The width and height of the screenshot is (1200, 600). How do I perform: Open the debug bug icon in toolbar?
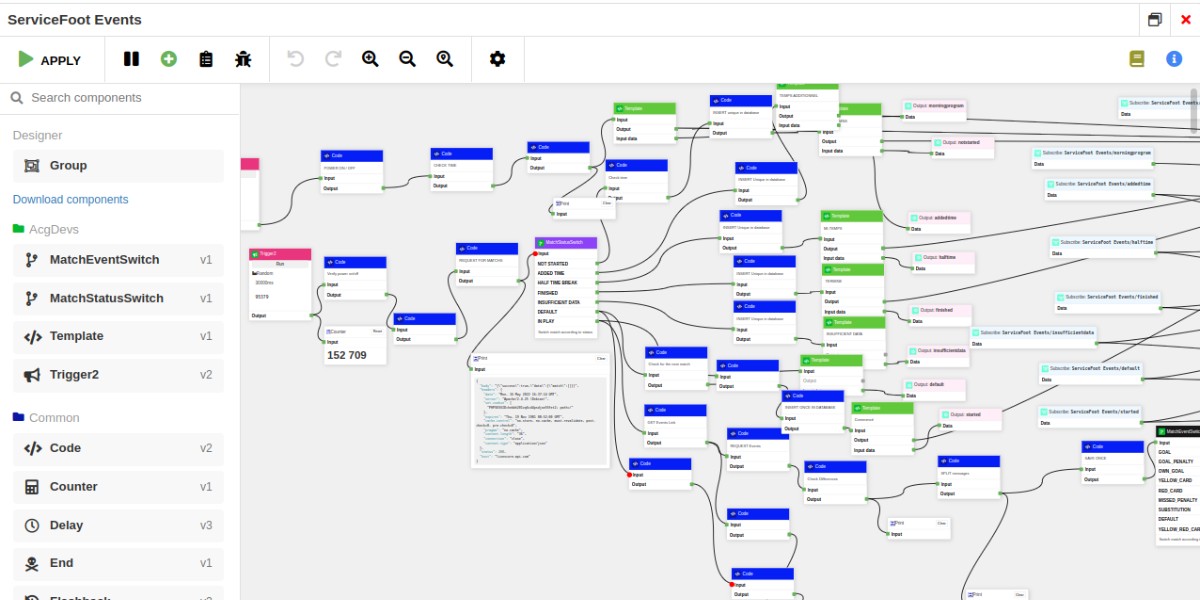pyautogui.click(x=243, y=59)
